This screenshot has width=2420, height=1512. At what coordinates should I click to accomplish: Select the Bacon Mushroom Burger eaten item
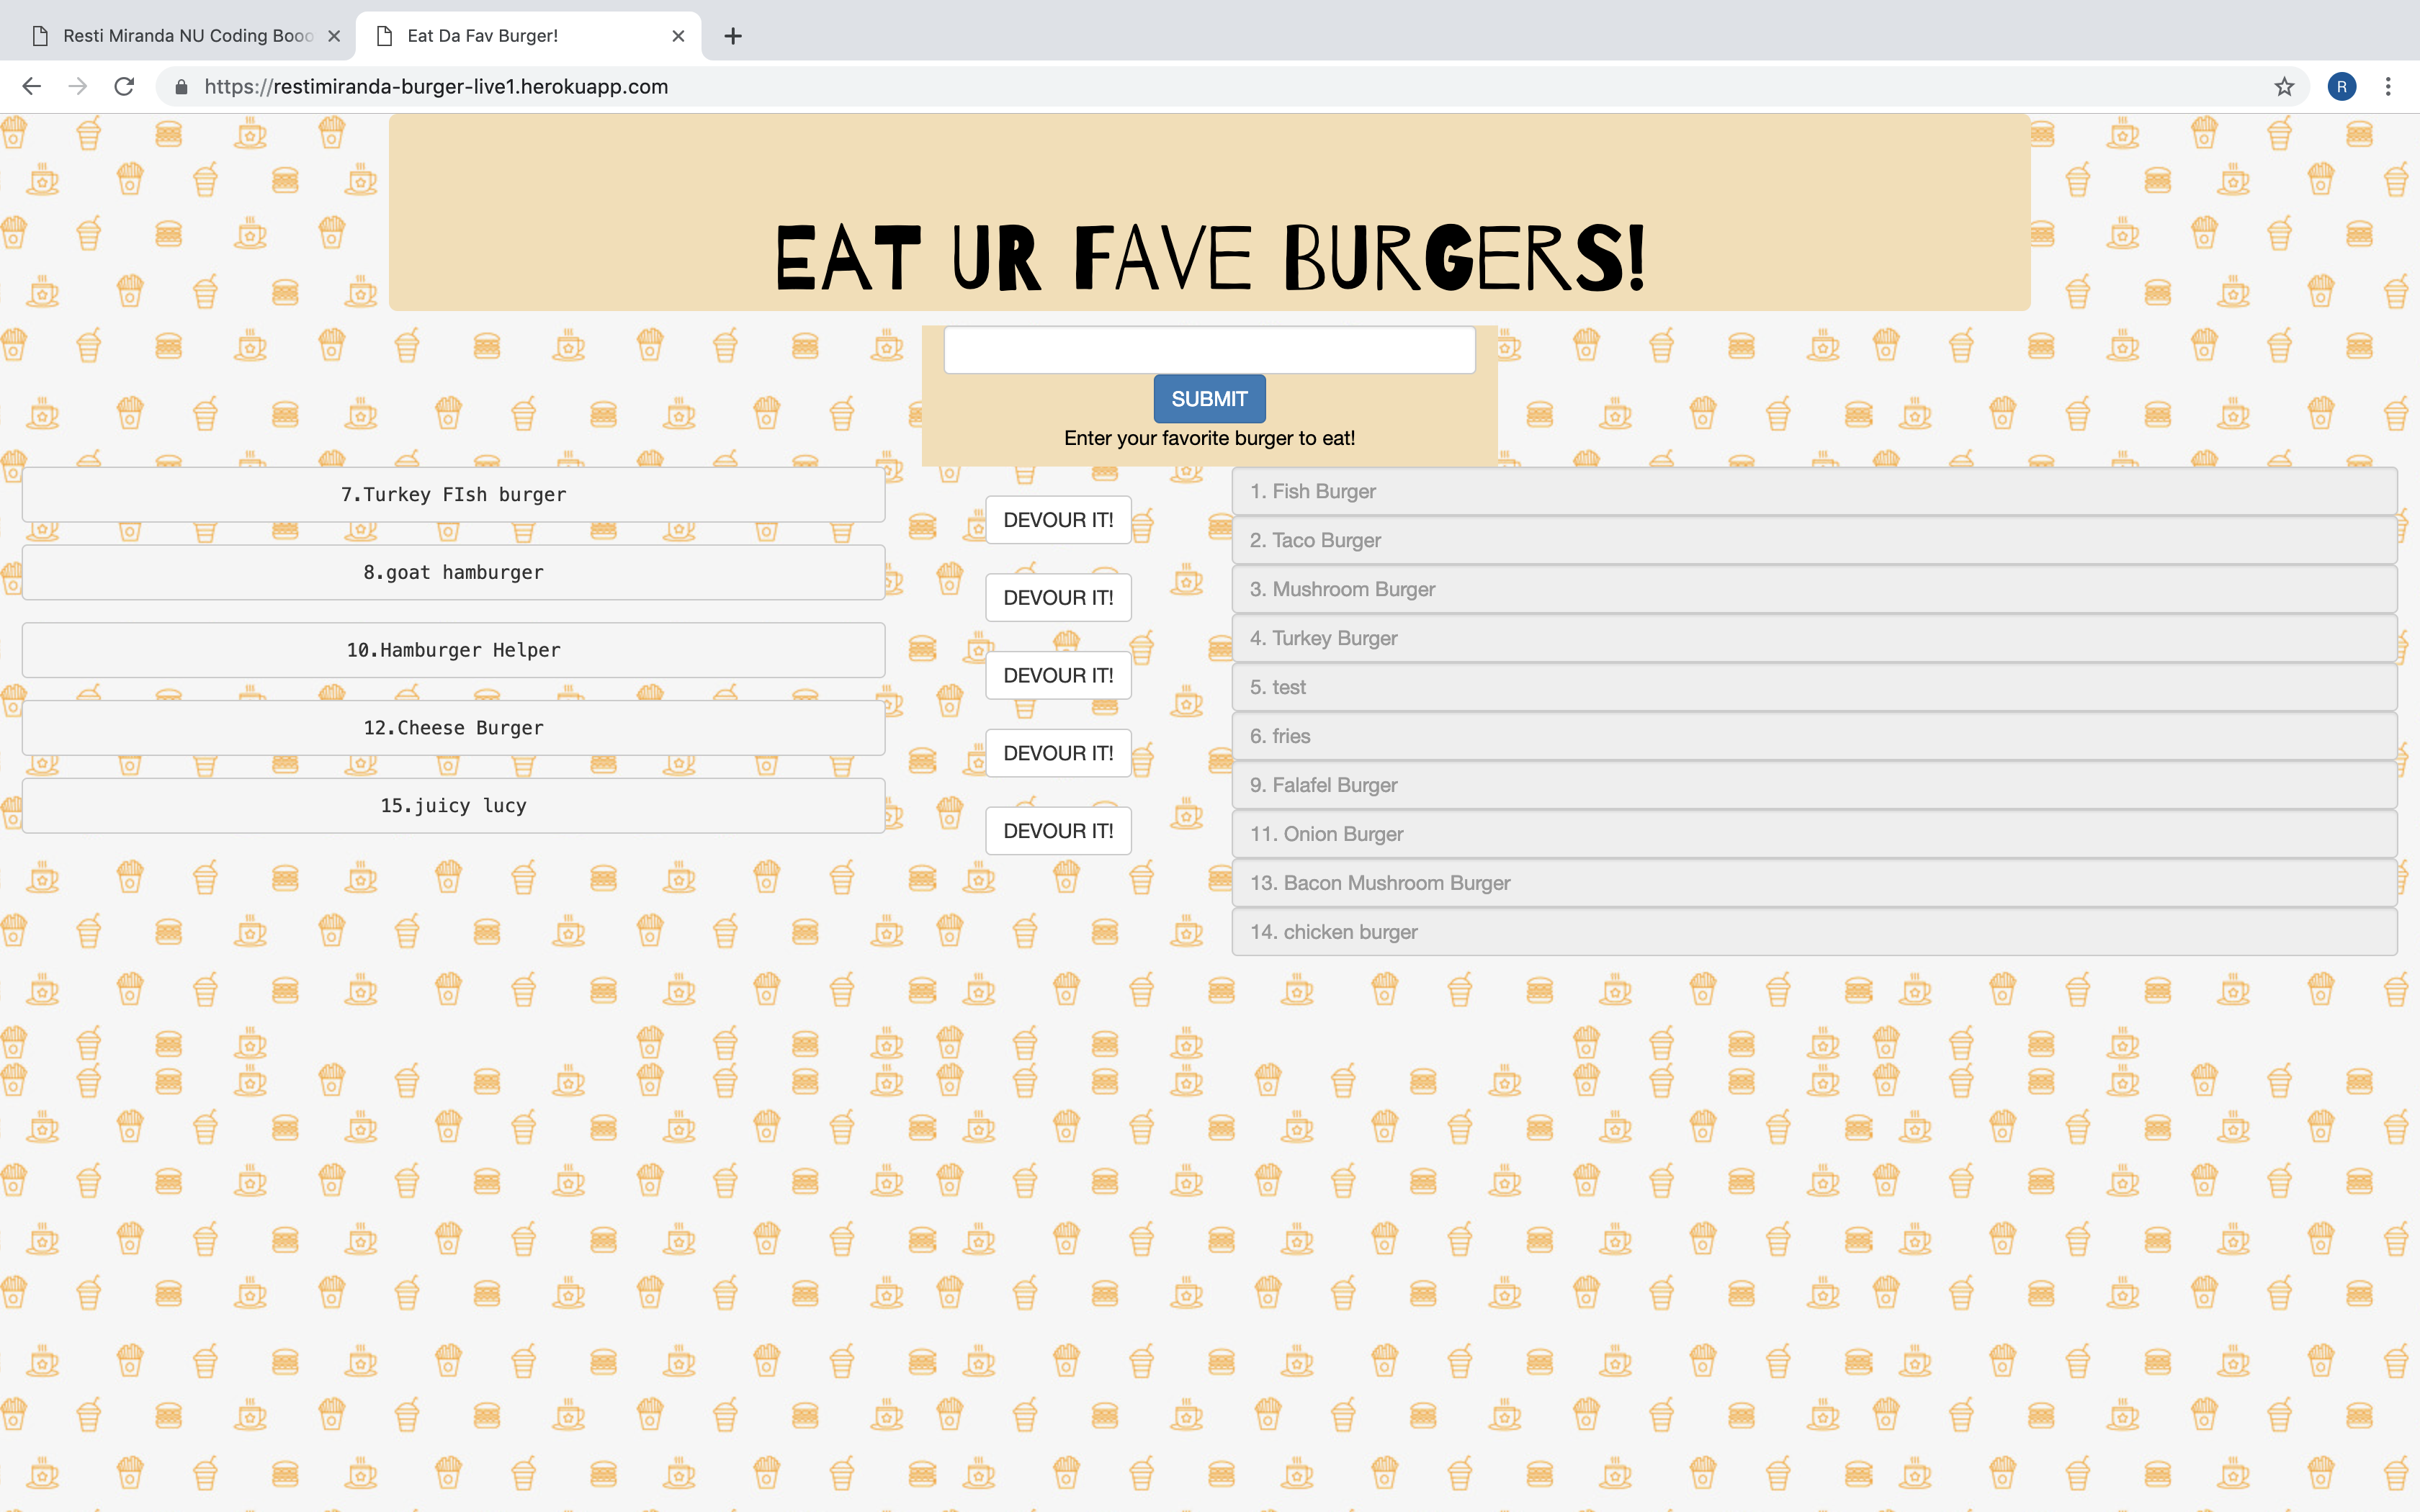coord(1814,883)
